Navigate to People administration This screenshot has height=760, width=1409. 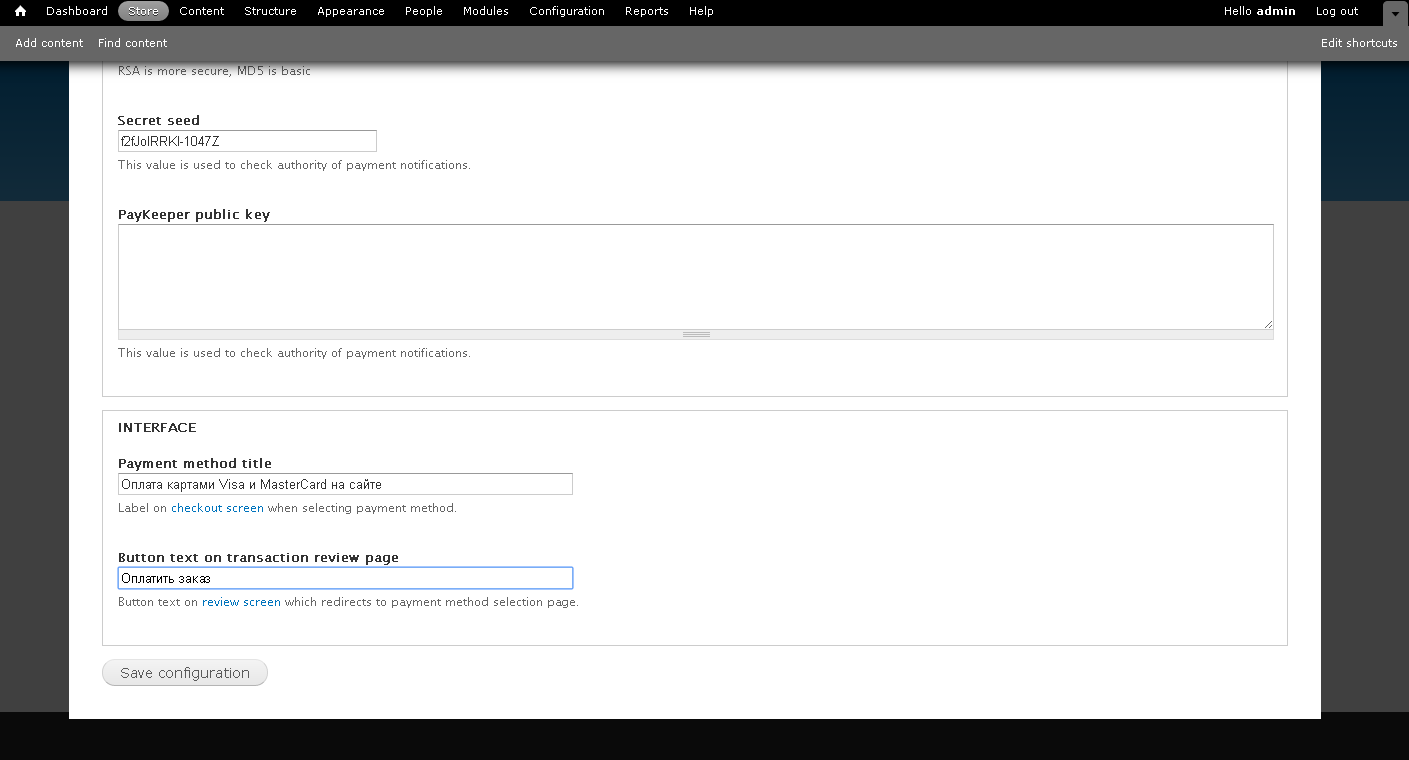point(423,11)
